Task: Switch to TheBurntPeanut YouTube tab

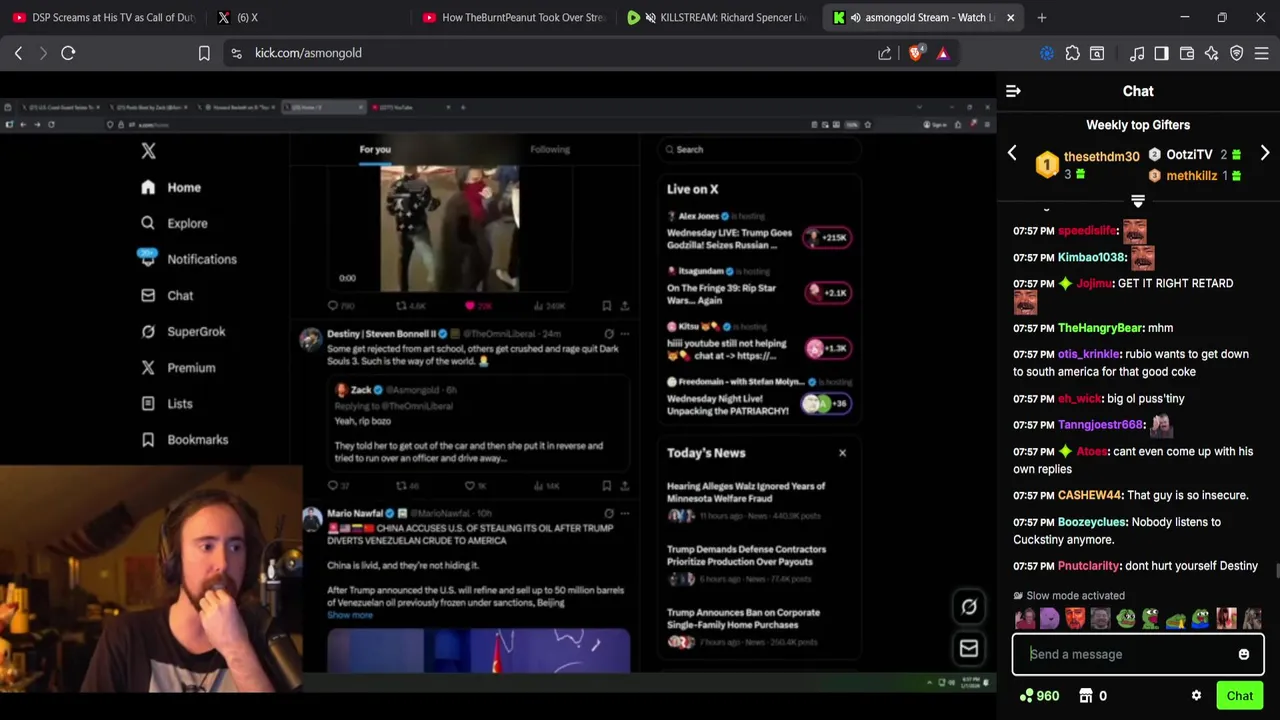Action: coord(512,17)
